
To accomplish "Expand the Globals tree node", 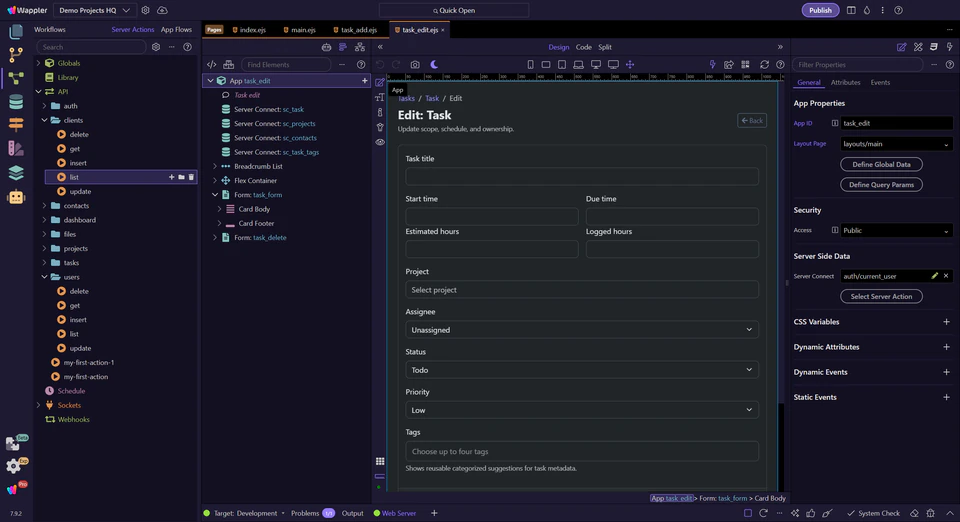I will (x=39, y=63).
